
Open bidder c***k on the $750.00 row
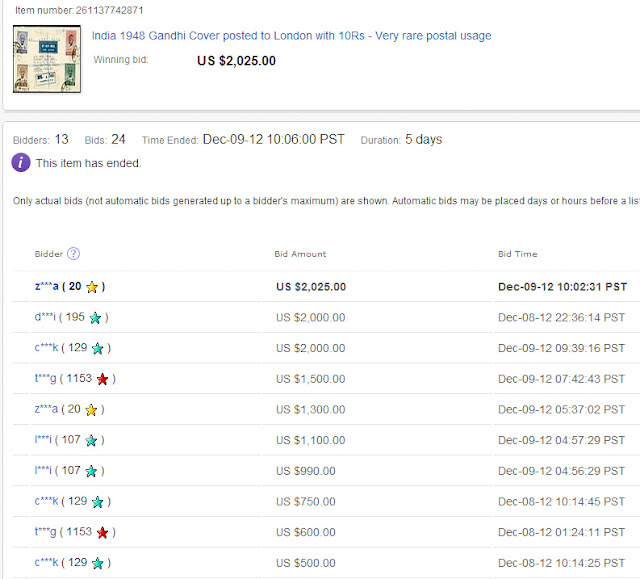point(47,501)
